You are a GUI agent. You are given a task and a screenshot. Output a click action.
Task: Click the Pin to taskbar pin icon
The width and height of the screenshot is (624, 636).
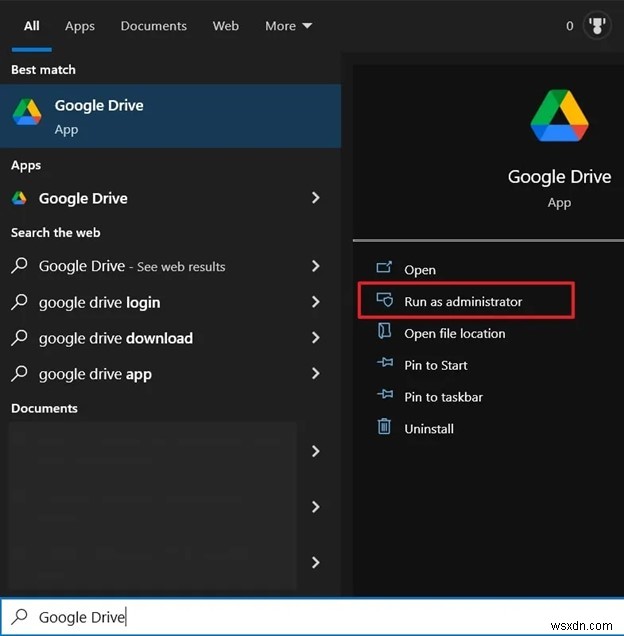(x=385, y=394)
